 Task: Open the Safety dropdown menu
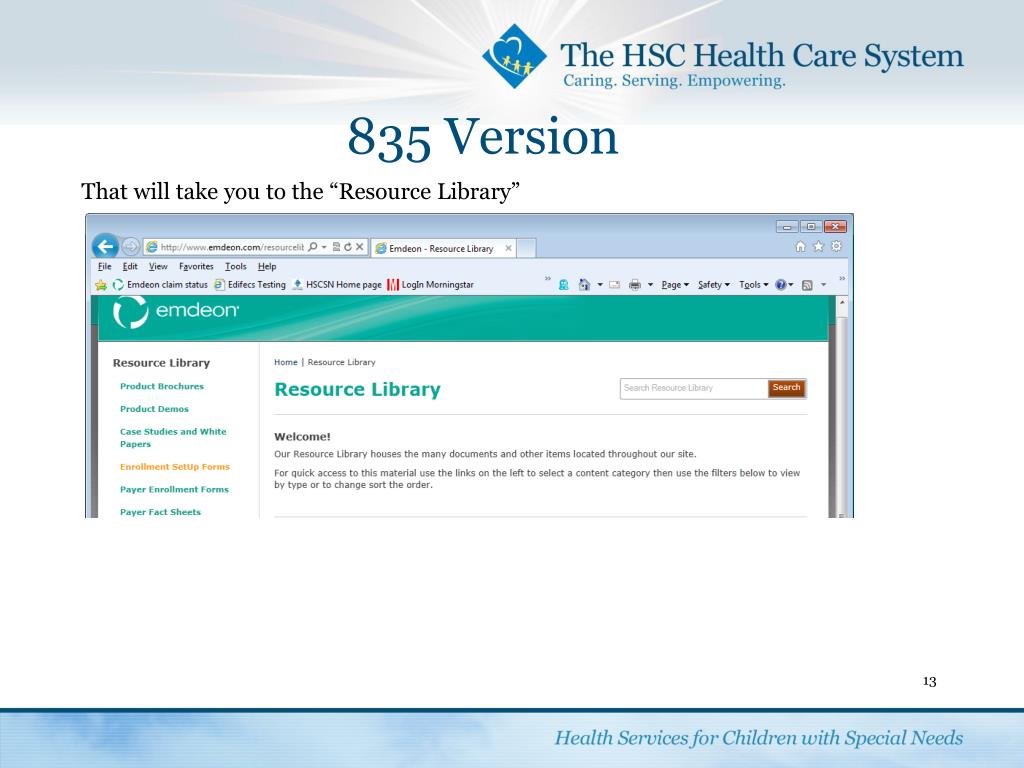pyautogui.click(x=714, y=285)
